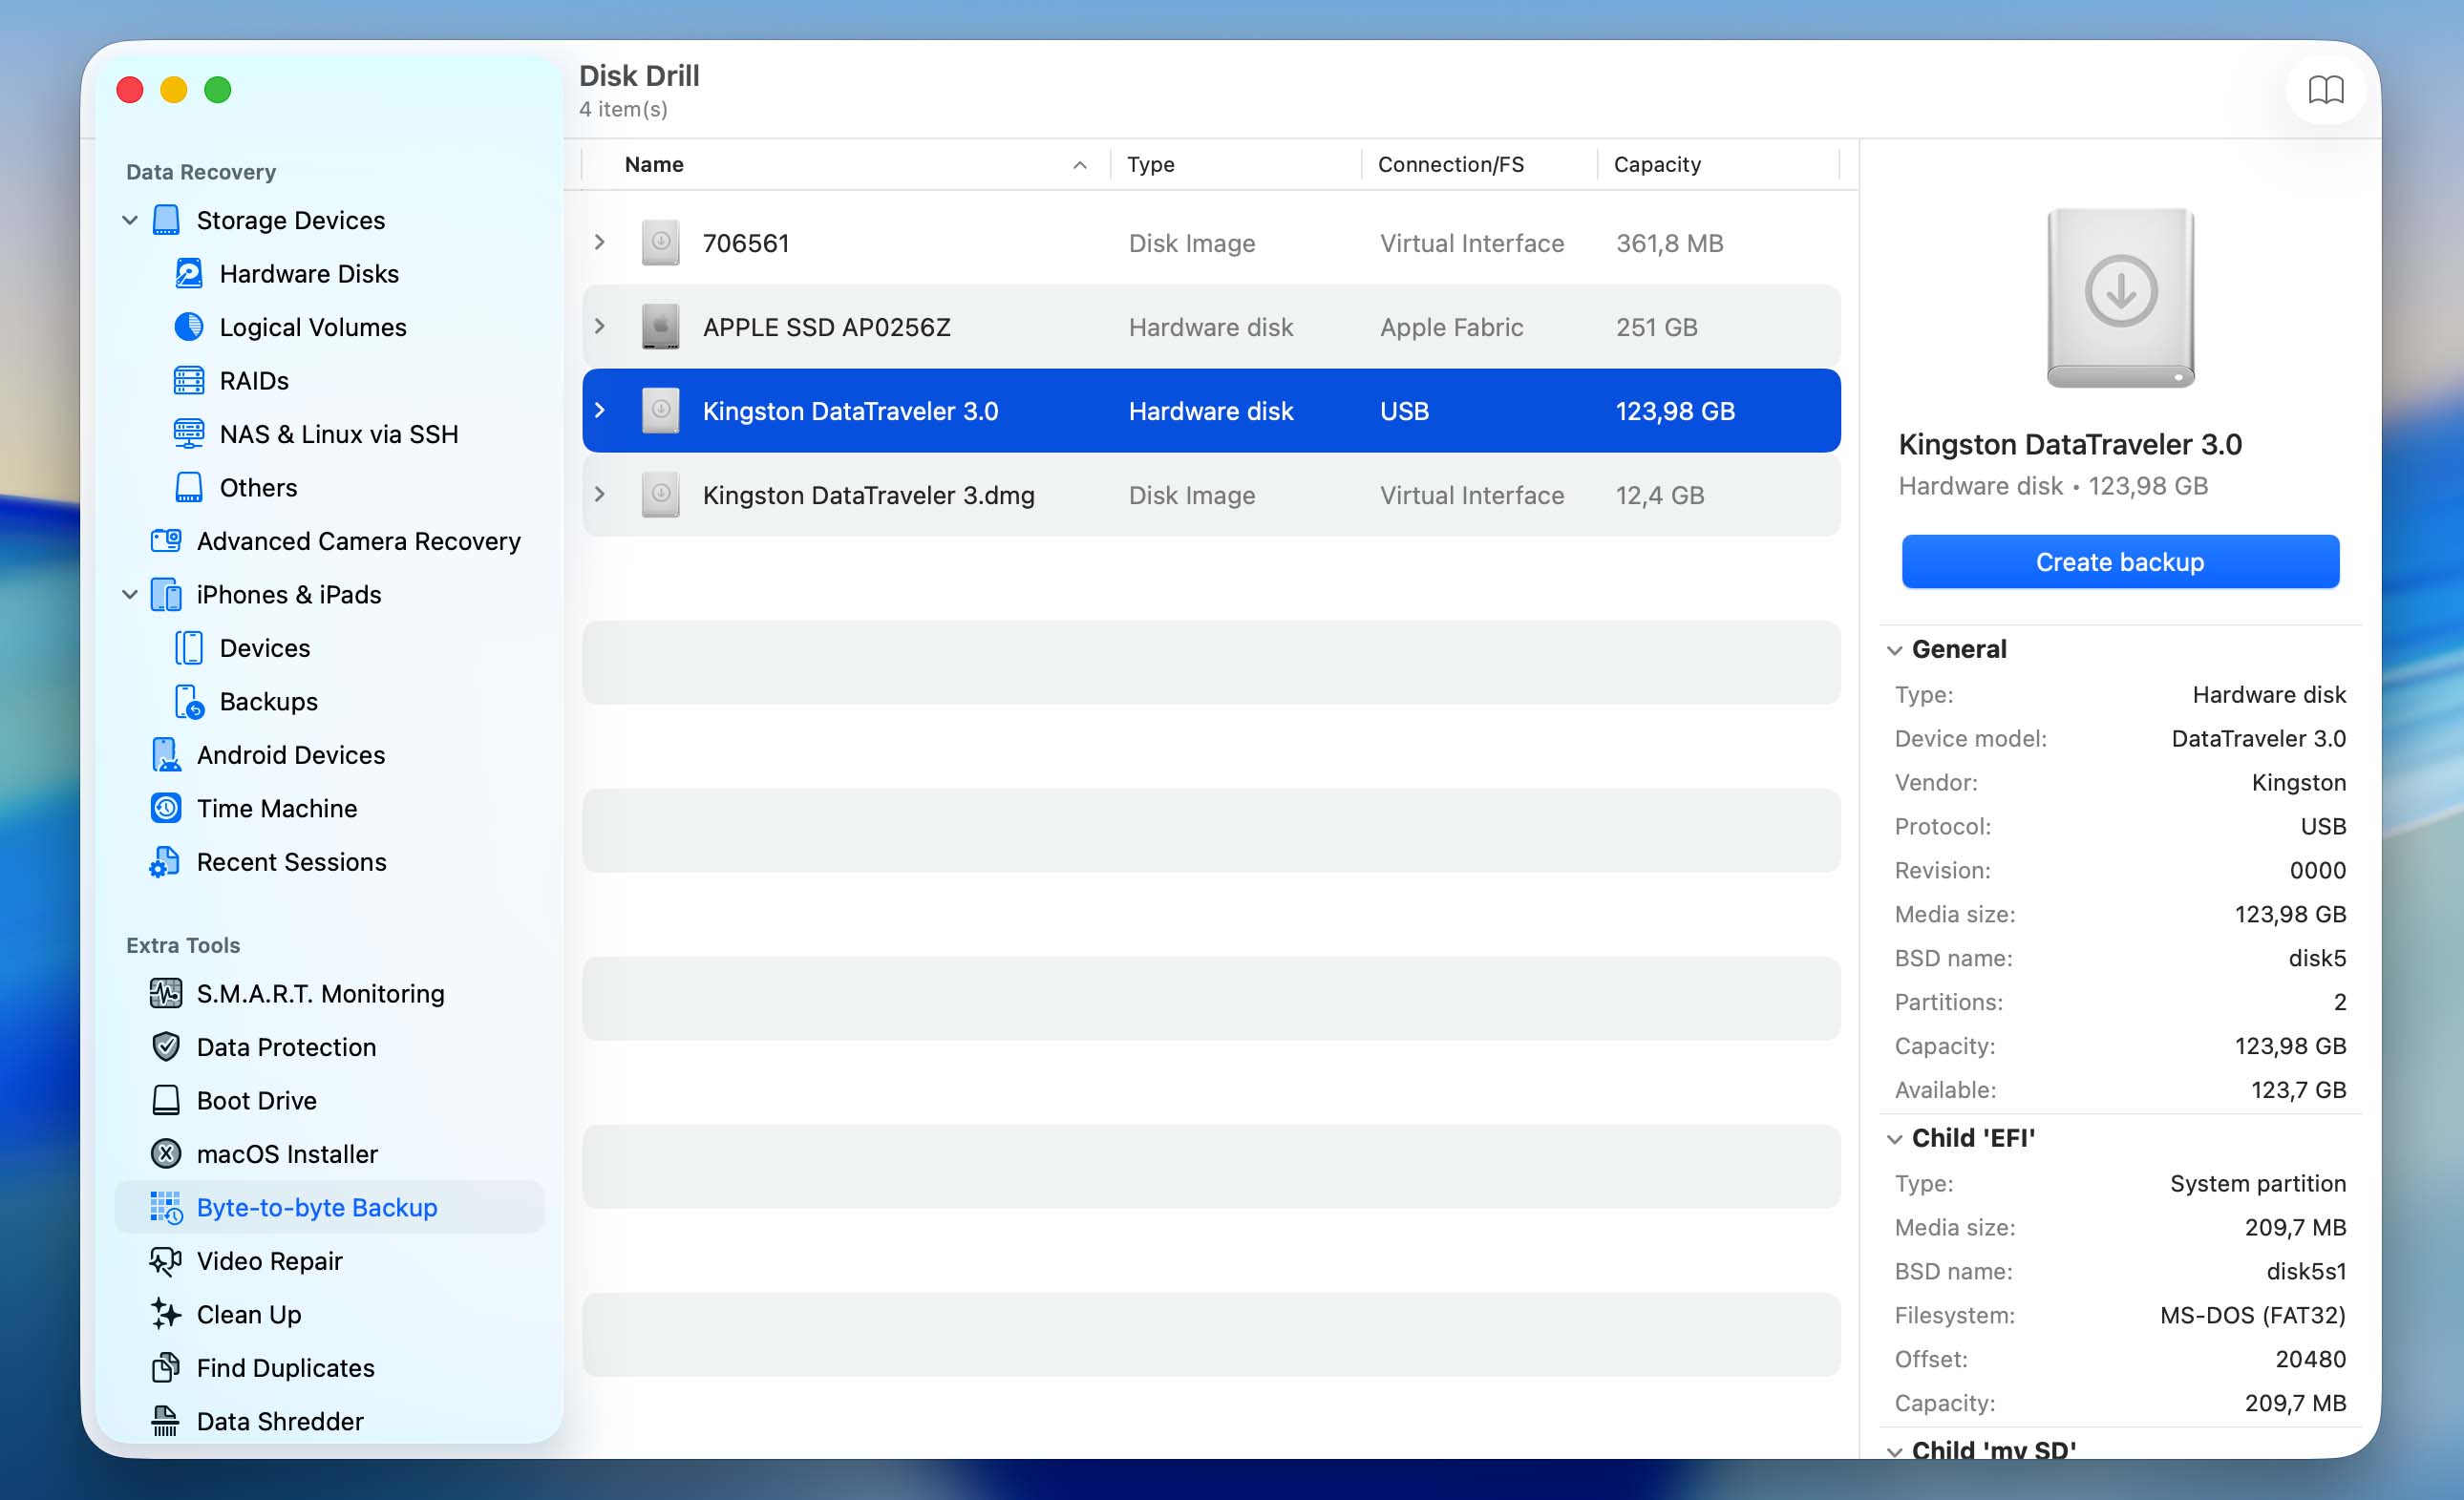The image size is (2464, 1500).
Task: Click the Android Devices icon
Action: [166, 755]
